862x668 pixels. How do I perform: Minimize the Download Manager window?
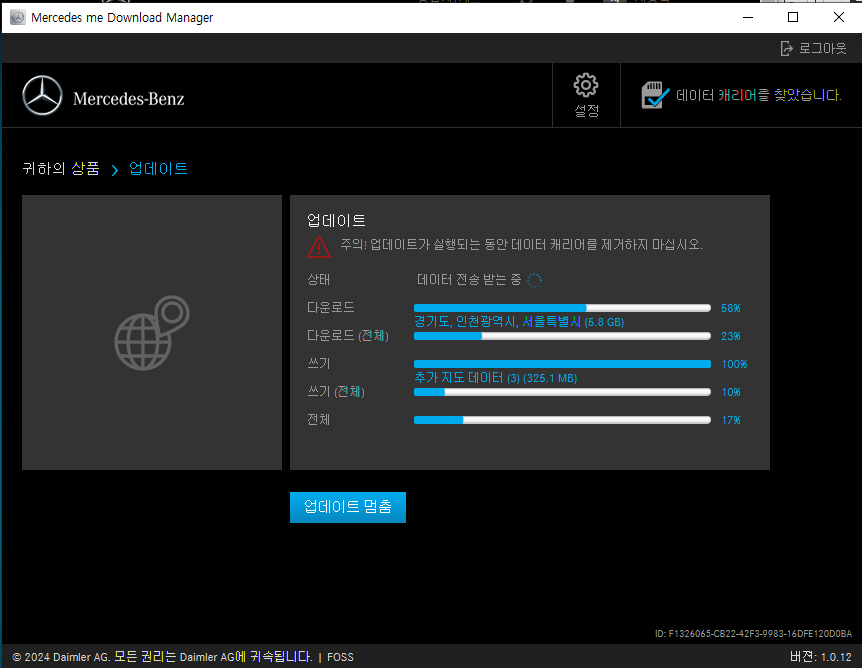748,18
